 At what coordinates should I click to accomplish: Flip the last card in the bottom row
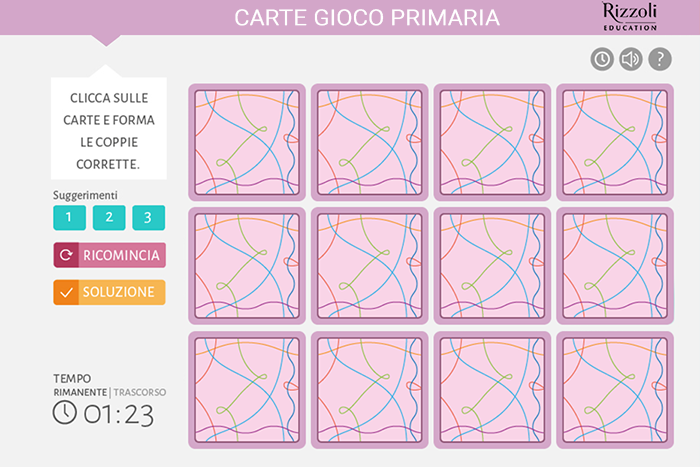pos(615,390)
